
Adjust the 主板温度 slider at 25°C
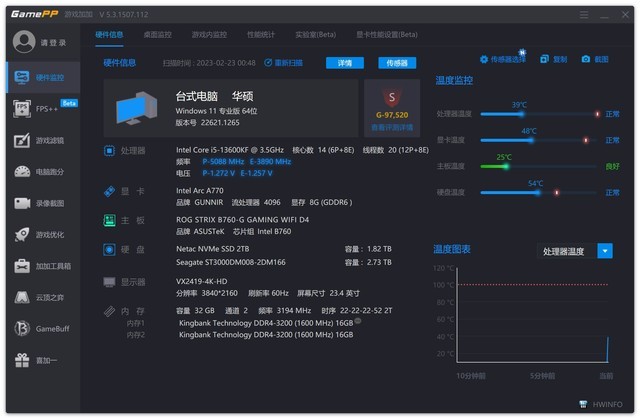(506, 166)
